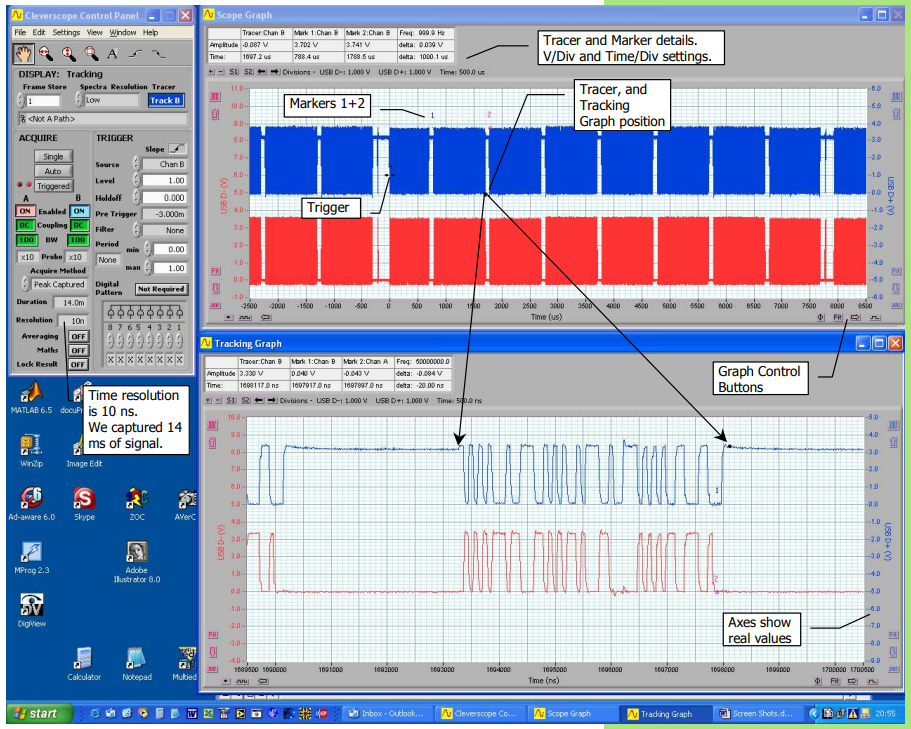This screenshot has height=729, width=911.
Task: Select the zoom magnifier tool
Action: tap(47, 53)
